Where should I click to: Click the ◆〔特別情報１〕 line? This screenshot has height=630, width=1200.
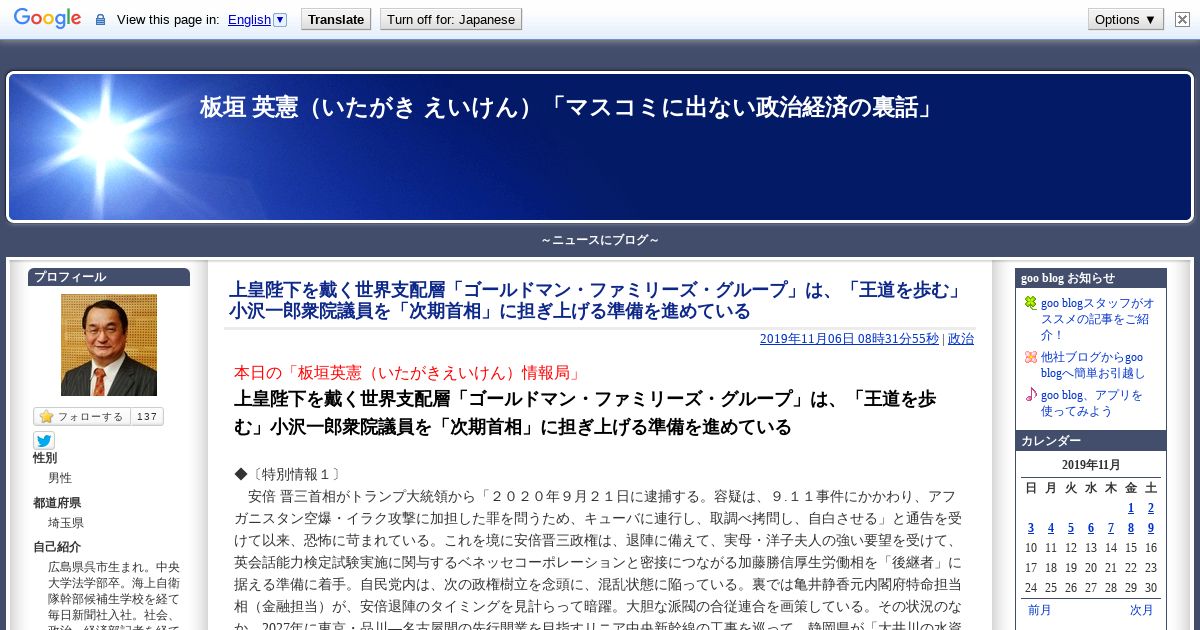[x=290, y=473]
